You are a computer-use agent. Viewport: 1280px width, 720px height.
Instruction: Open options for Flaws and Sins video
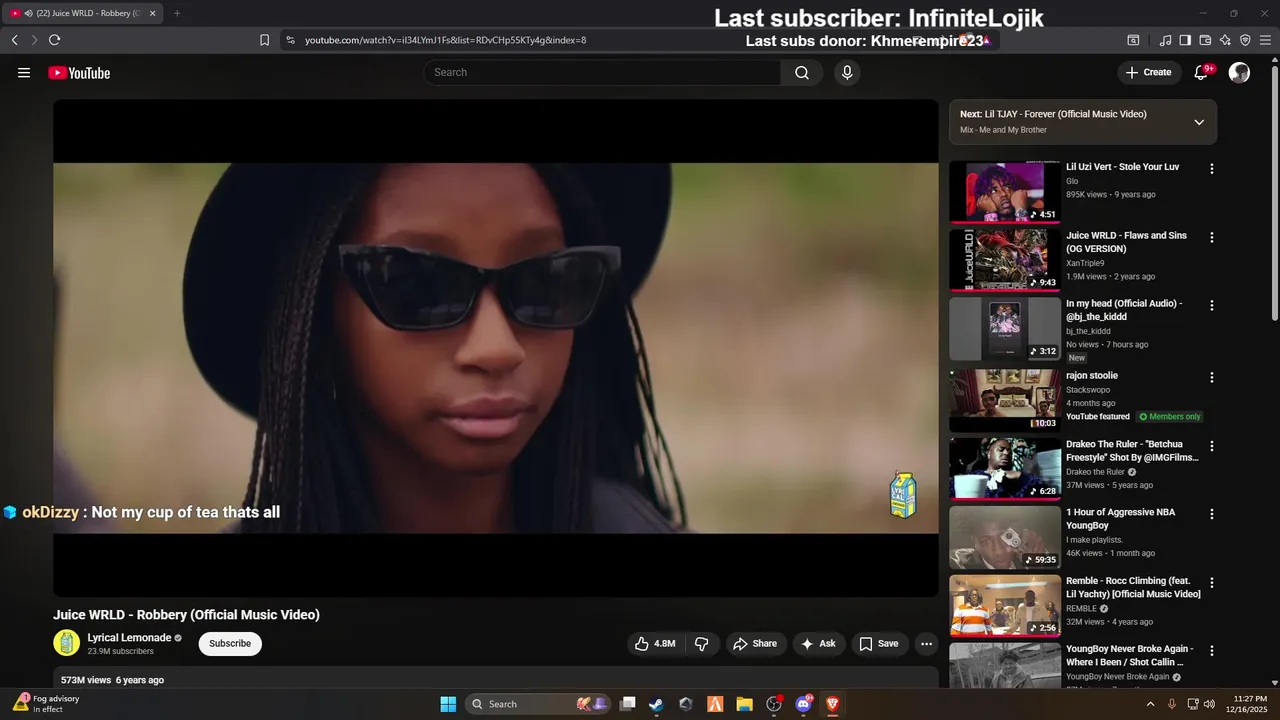(1212, 238)
